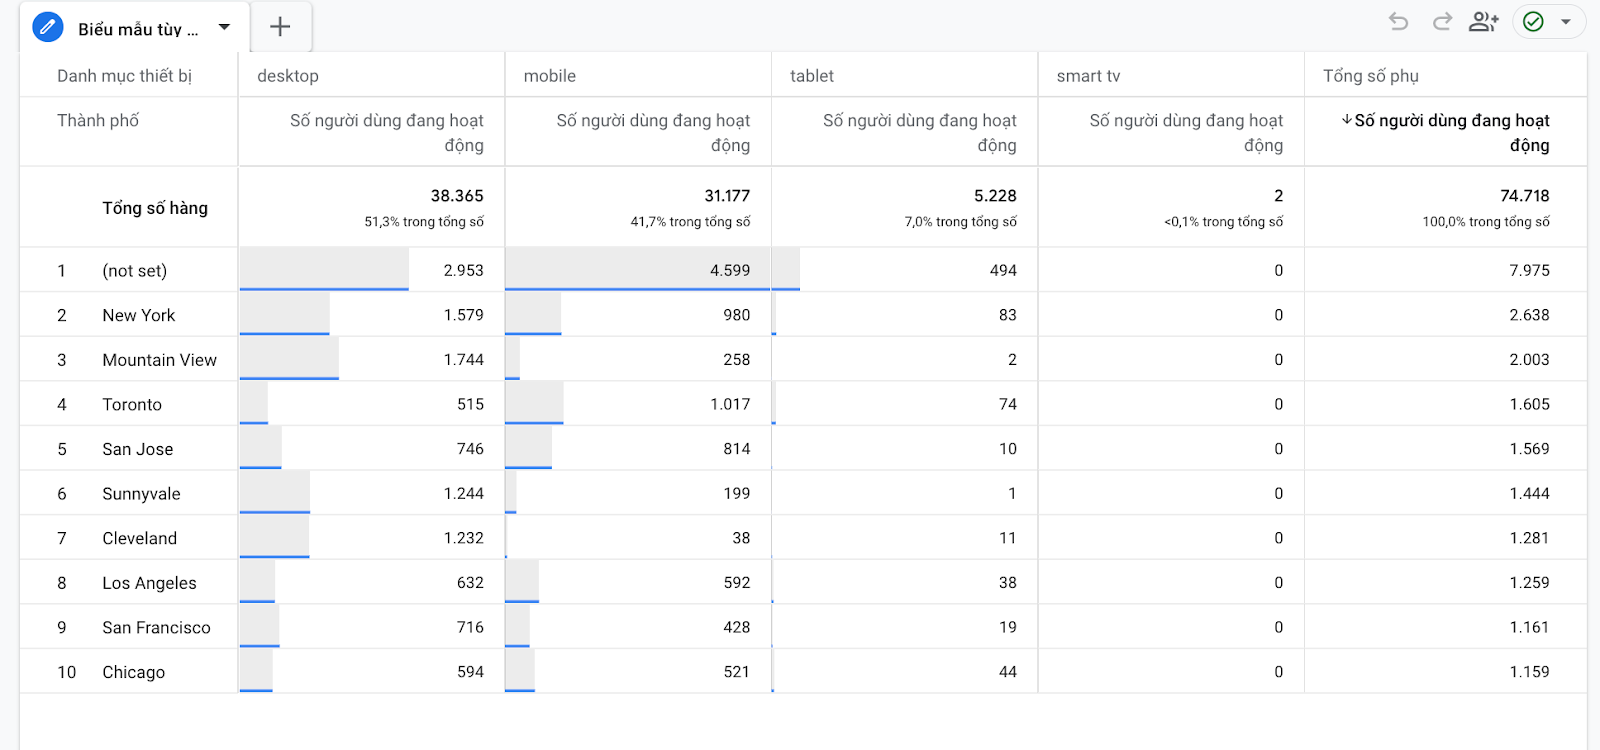Select the (not set) row label
The height and width of the screenshot is (750, 1600).
pyautogui.click(x=135, y=271)
